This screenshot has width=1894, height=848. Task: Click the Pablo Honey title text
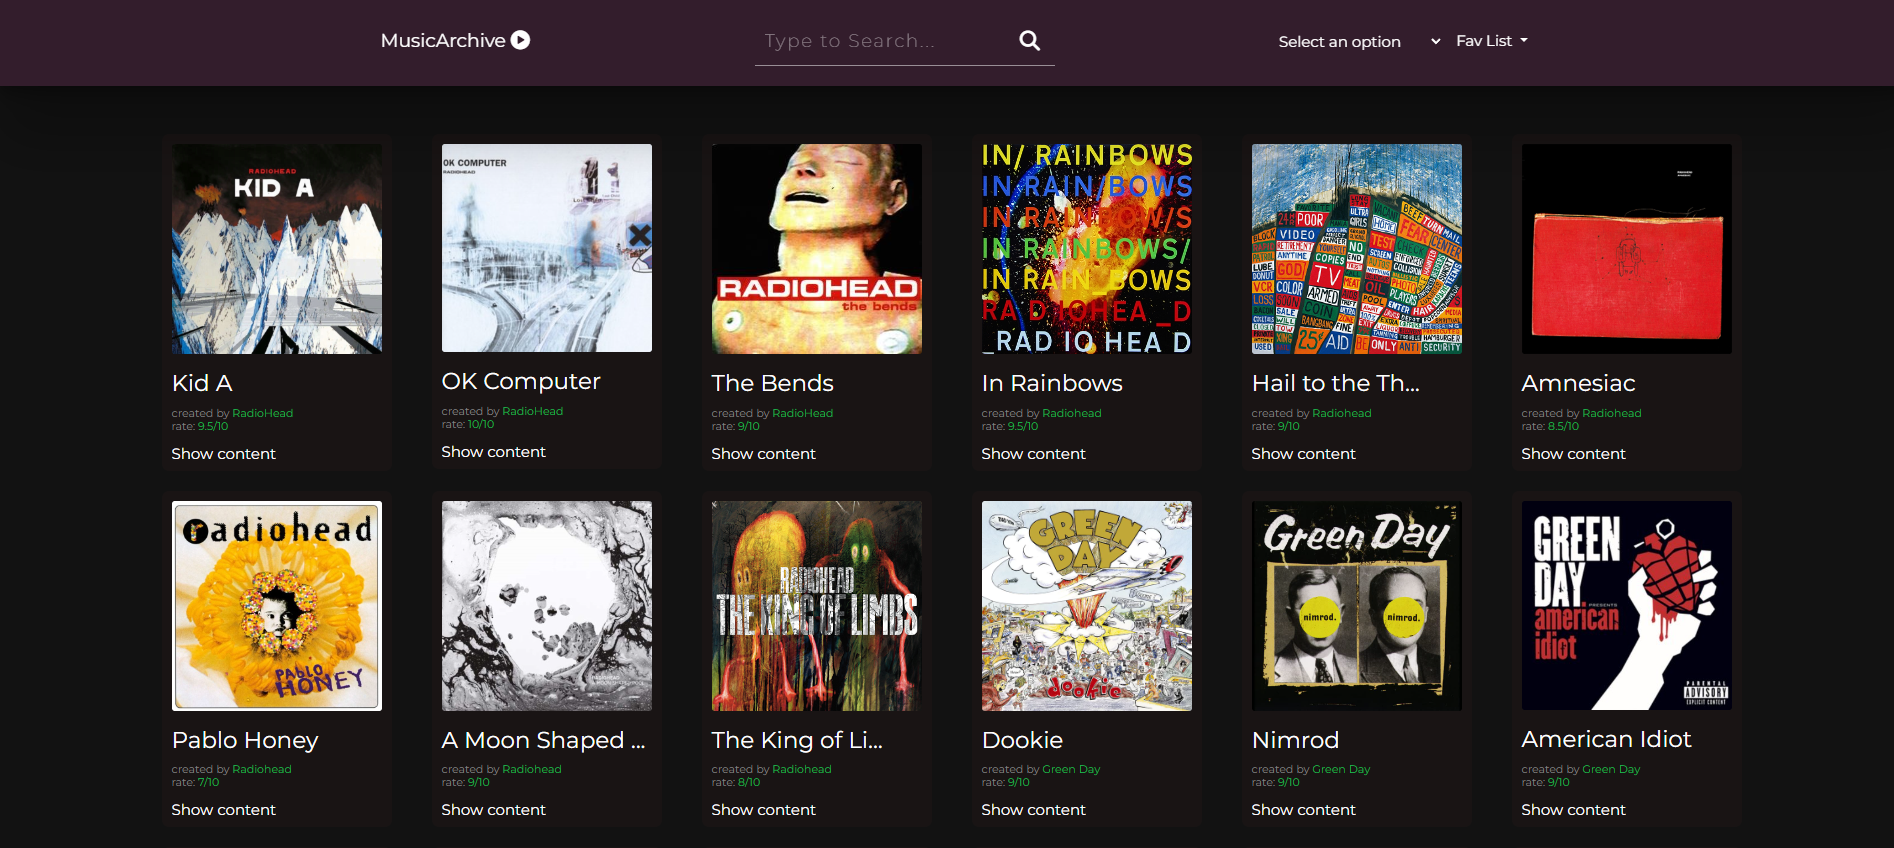(x=245, y=740)
